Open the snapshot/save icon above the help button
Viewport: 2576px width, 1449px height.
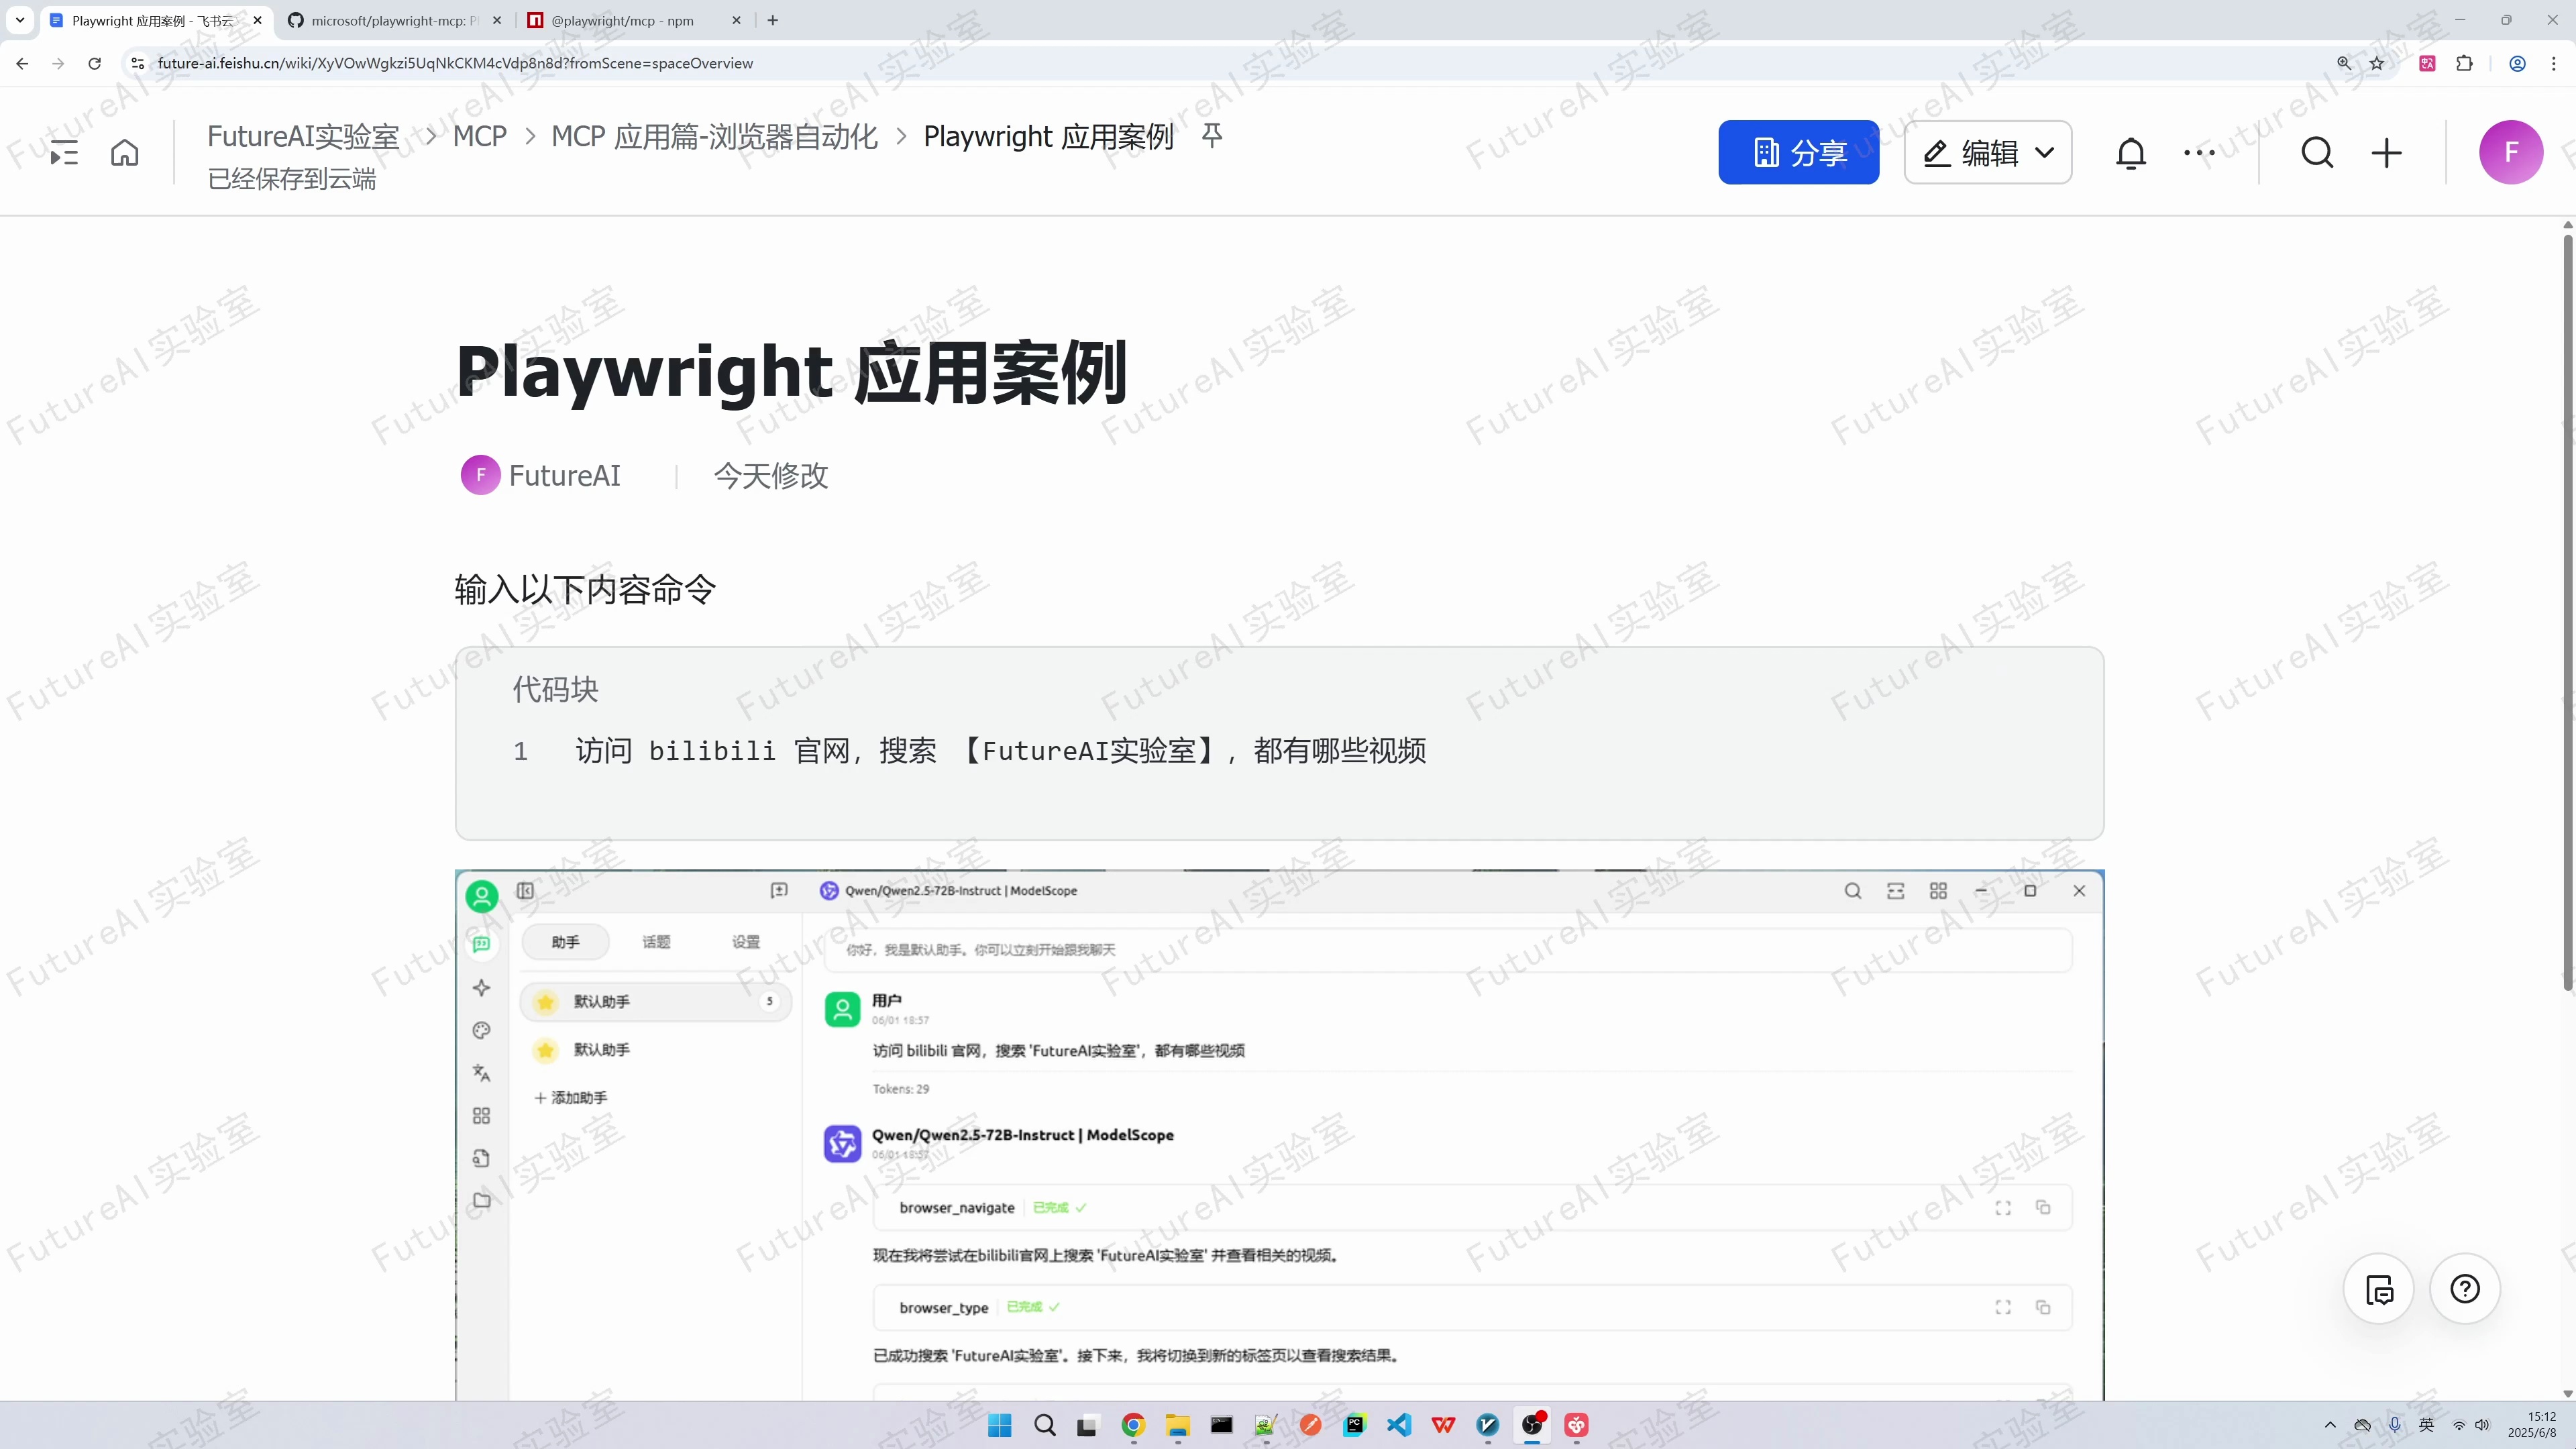point(2379,1289)
